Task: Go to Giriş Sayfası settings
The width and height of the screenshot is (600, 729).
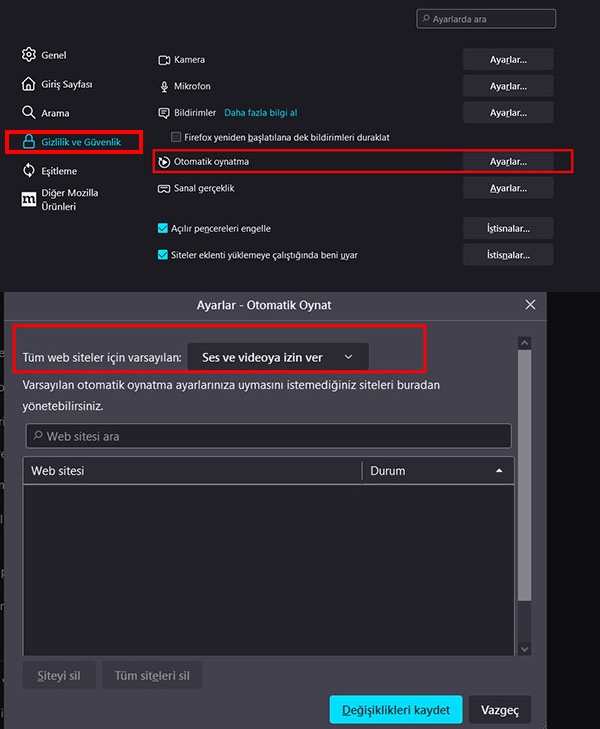Action: pos(57,84)
